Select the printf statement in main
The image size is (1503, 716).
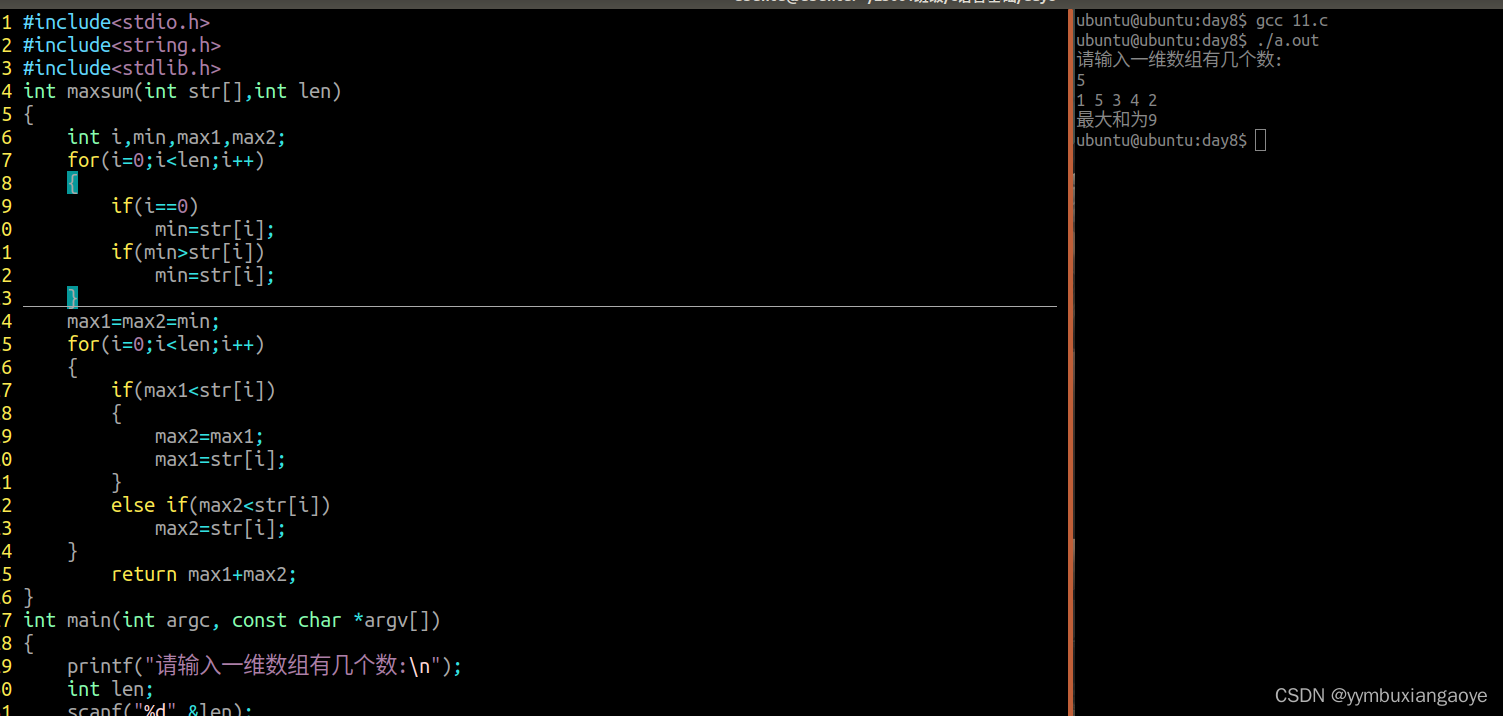click(x=260, y=665)
